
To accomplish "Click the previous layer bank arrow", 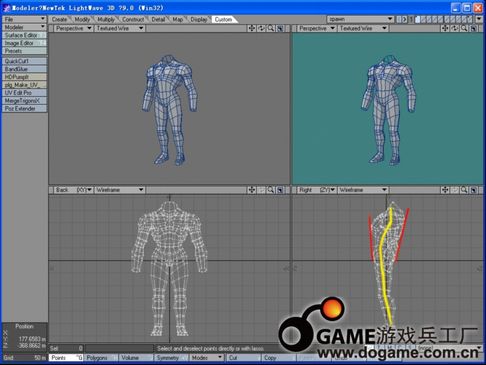I will (x=399, y=19).
